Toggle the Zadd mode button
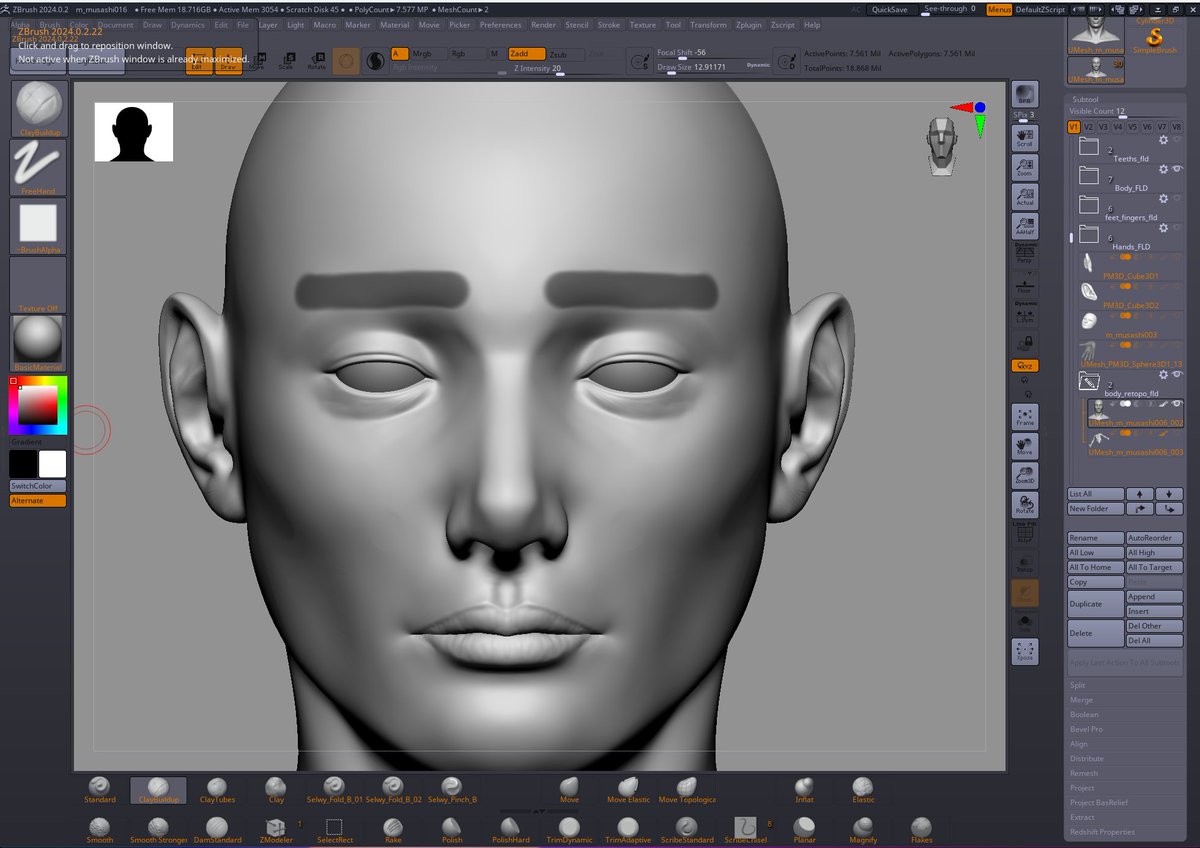 (526, 54)
